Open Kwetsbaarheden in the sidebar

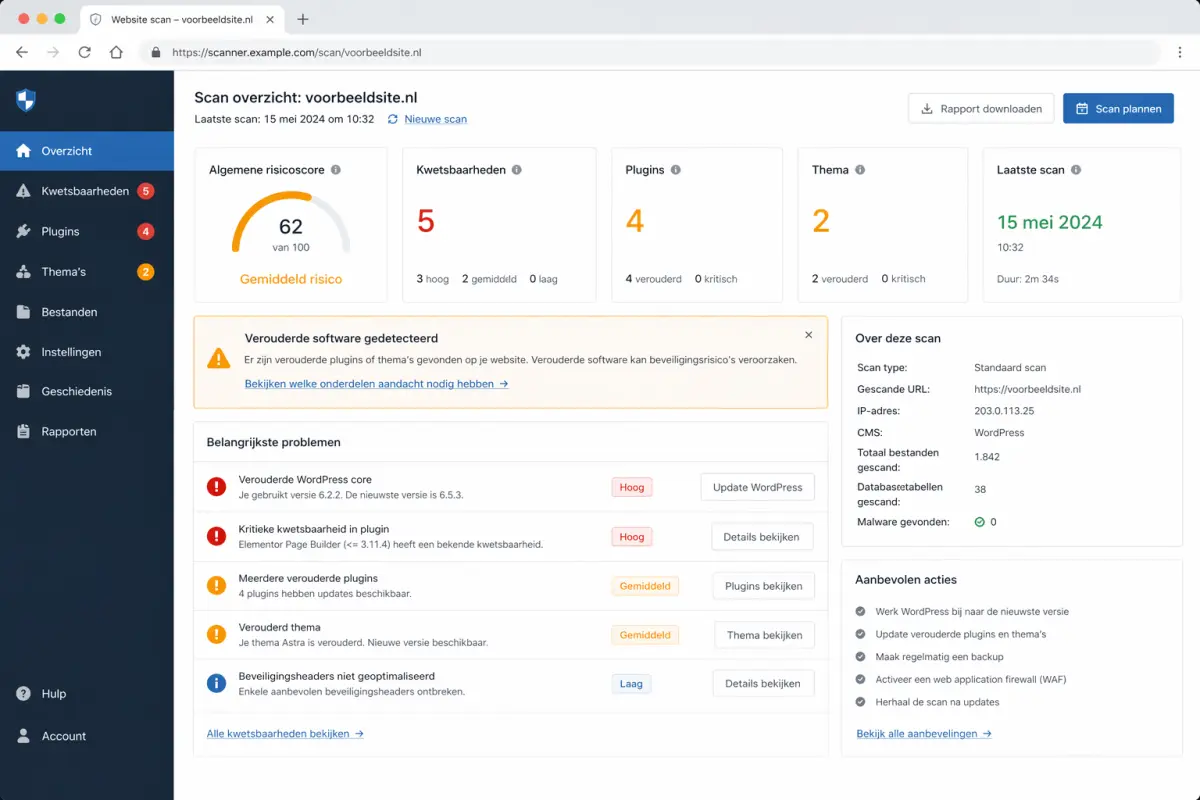87,191
